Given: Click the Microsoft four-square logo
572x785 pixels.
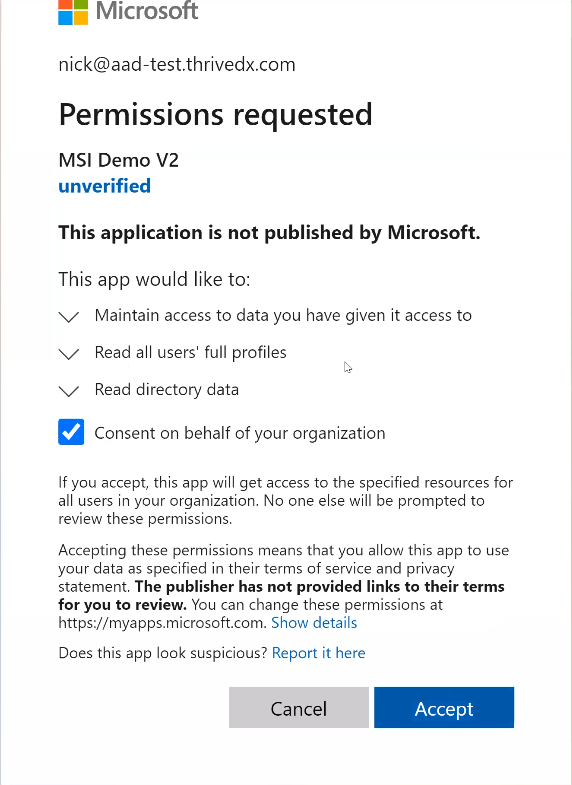Looking at the screenshot, I should 73,12.
